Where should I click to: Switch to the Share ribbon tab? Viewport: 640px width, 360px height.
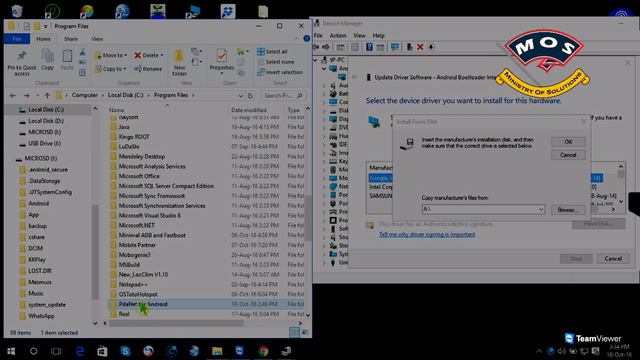pos(71,39)
